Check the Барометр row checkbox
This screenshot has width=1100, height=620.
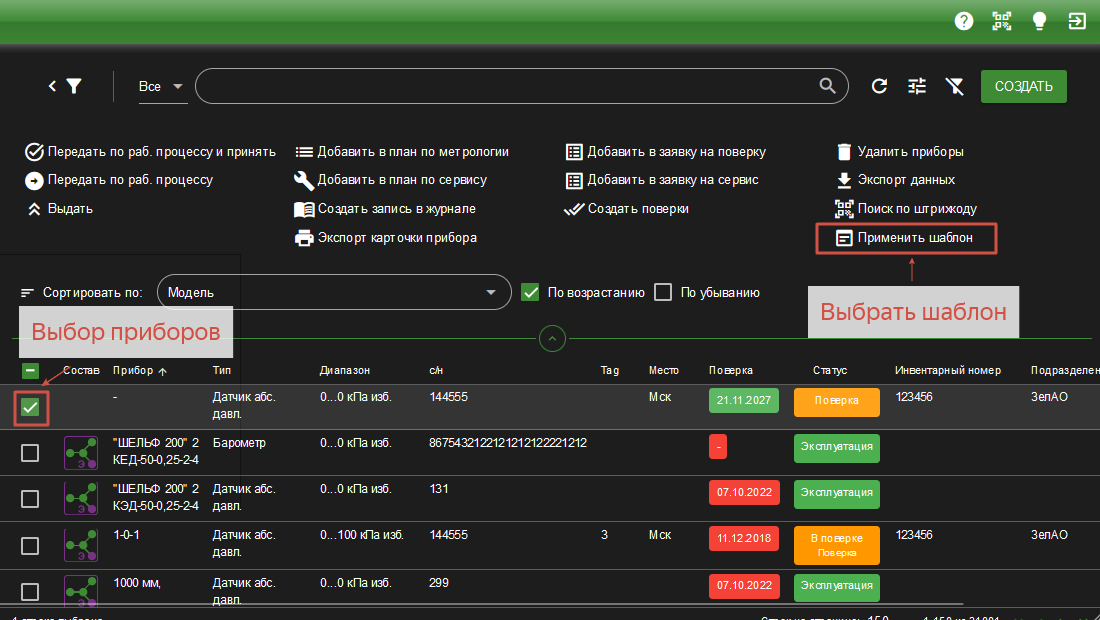(30, 453)
